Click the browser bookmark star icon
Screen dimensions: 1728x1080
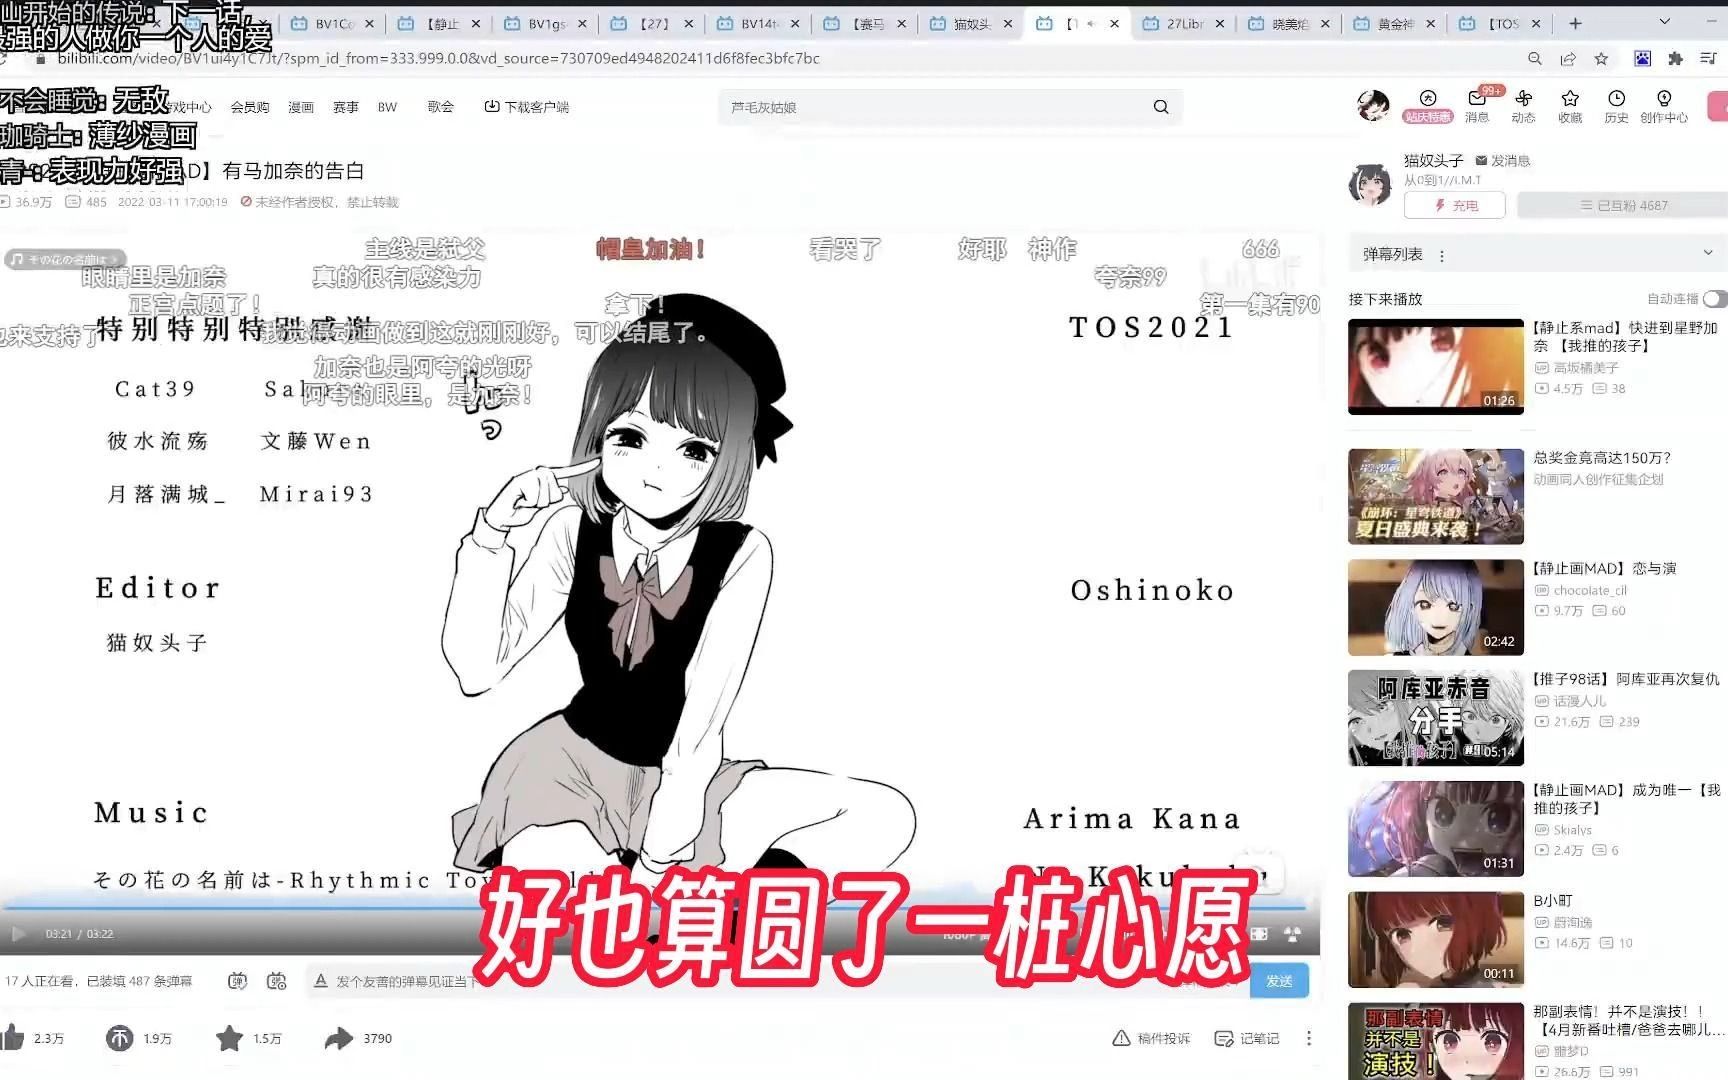(1601, 59)
